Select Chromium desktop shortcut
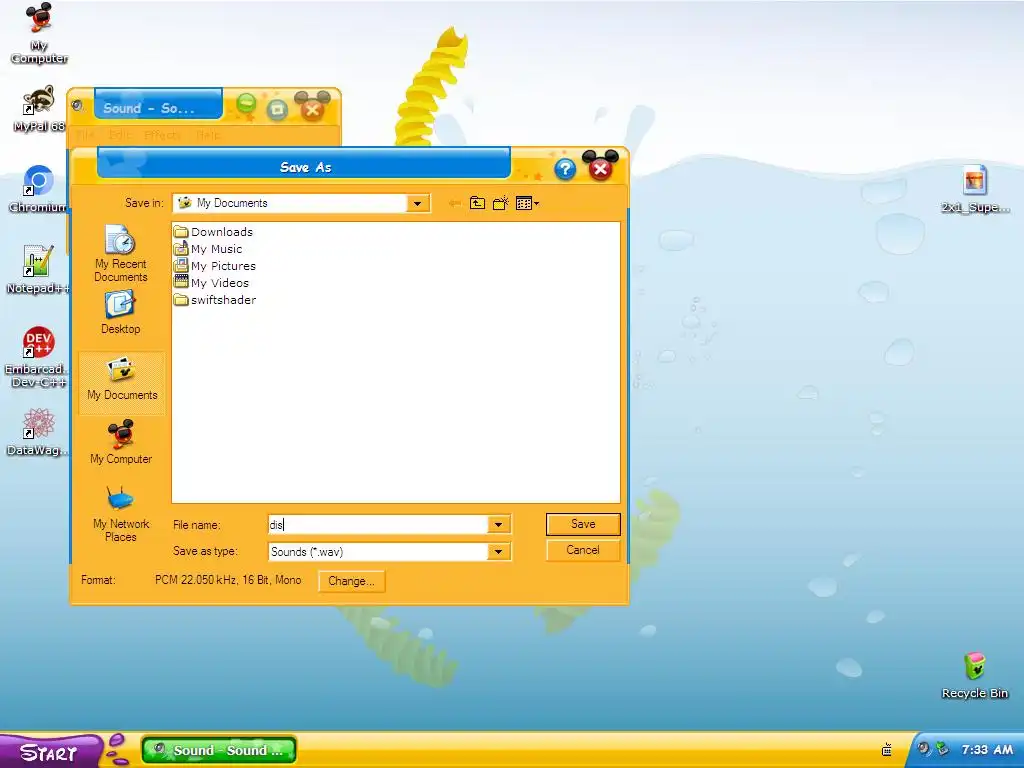 click(x=38, y=189)
